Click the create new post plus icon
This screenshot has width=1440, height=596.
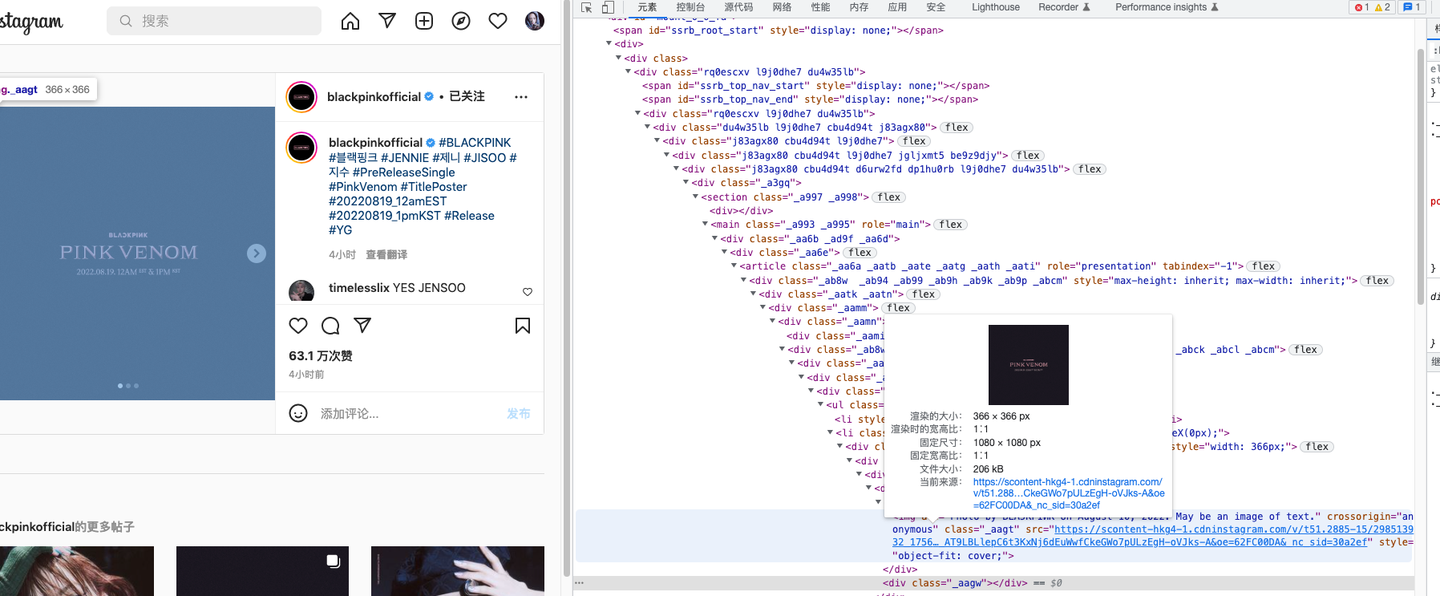point(424,21)
